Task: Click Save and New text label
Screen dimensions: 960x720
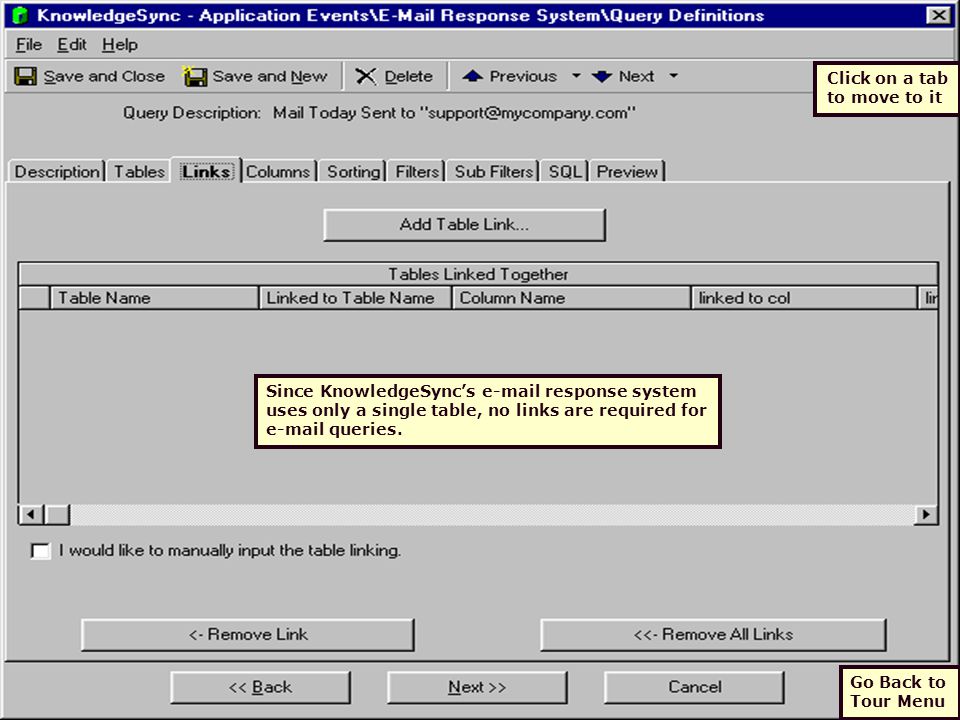Action: 269,77
